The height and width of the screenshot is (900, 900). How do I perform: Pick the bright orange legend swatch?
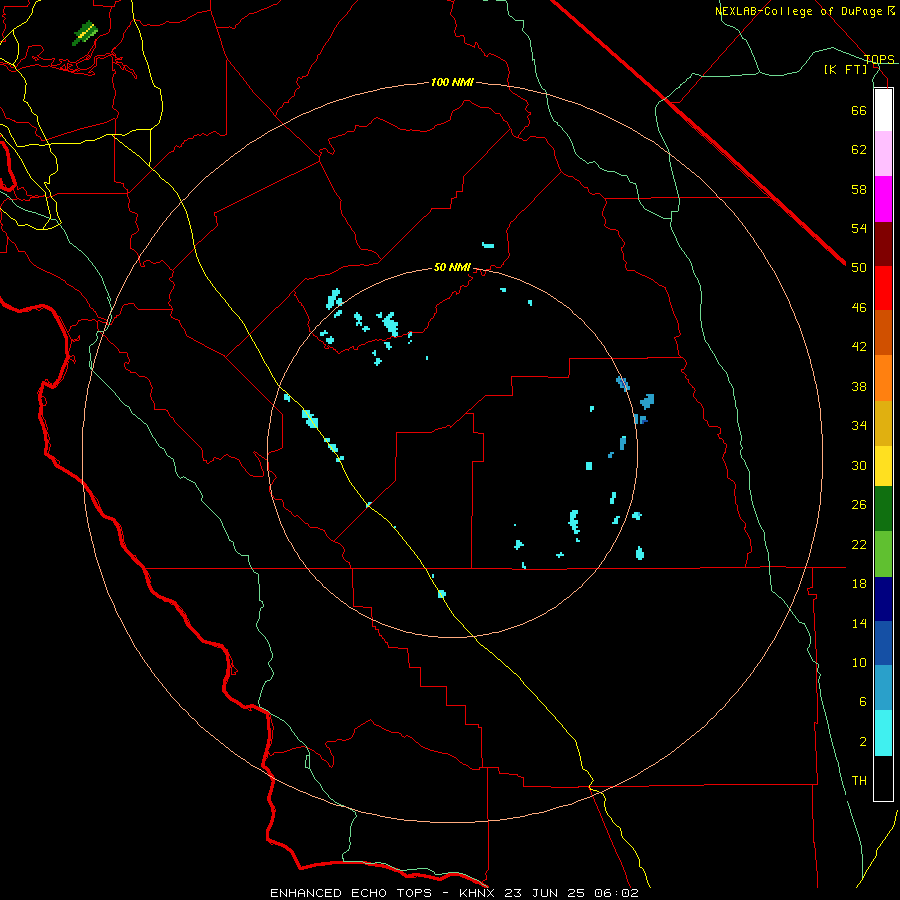coord(883,378)
